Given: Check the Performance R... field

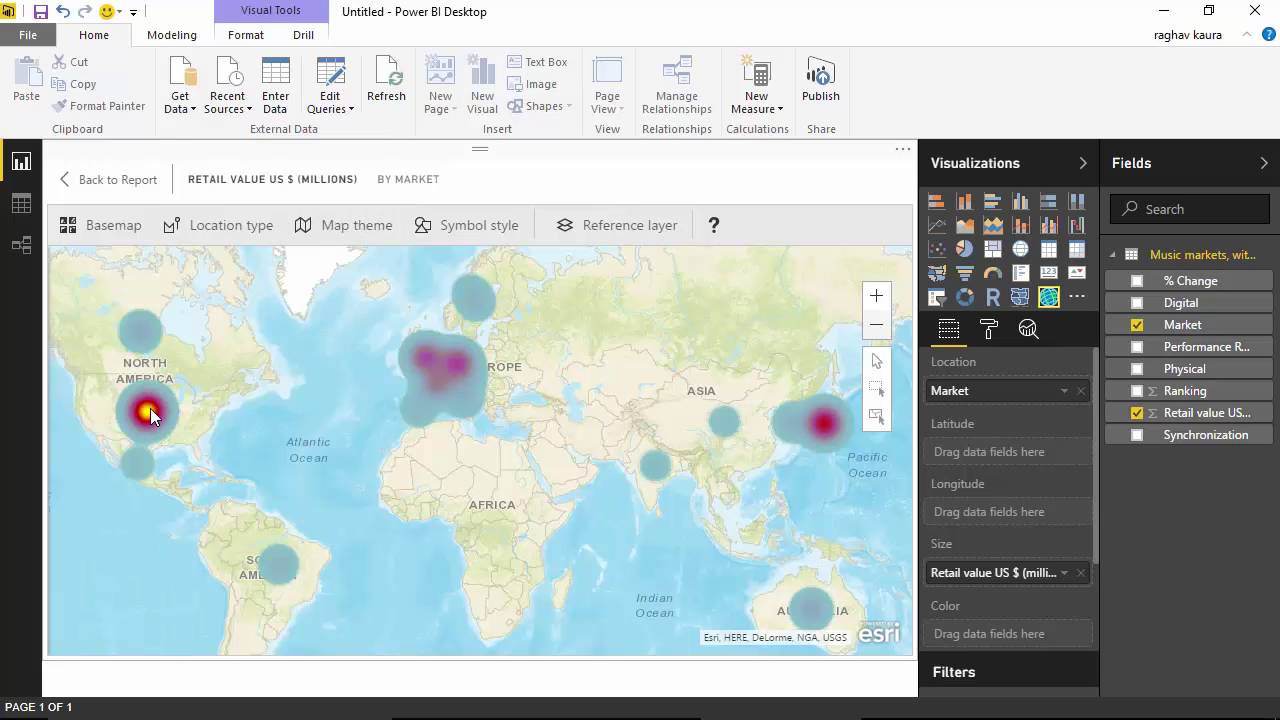Looking at the screenshot, I should (1137, 347).
